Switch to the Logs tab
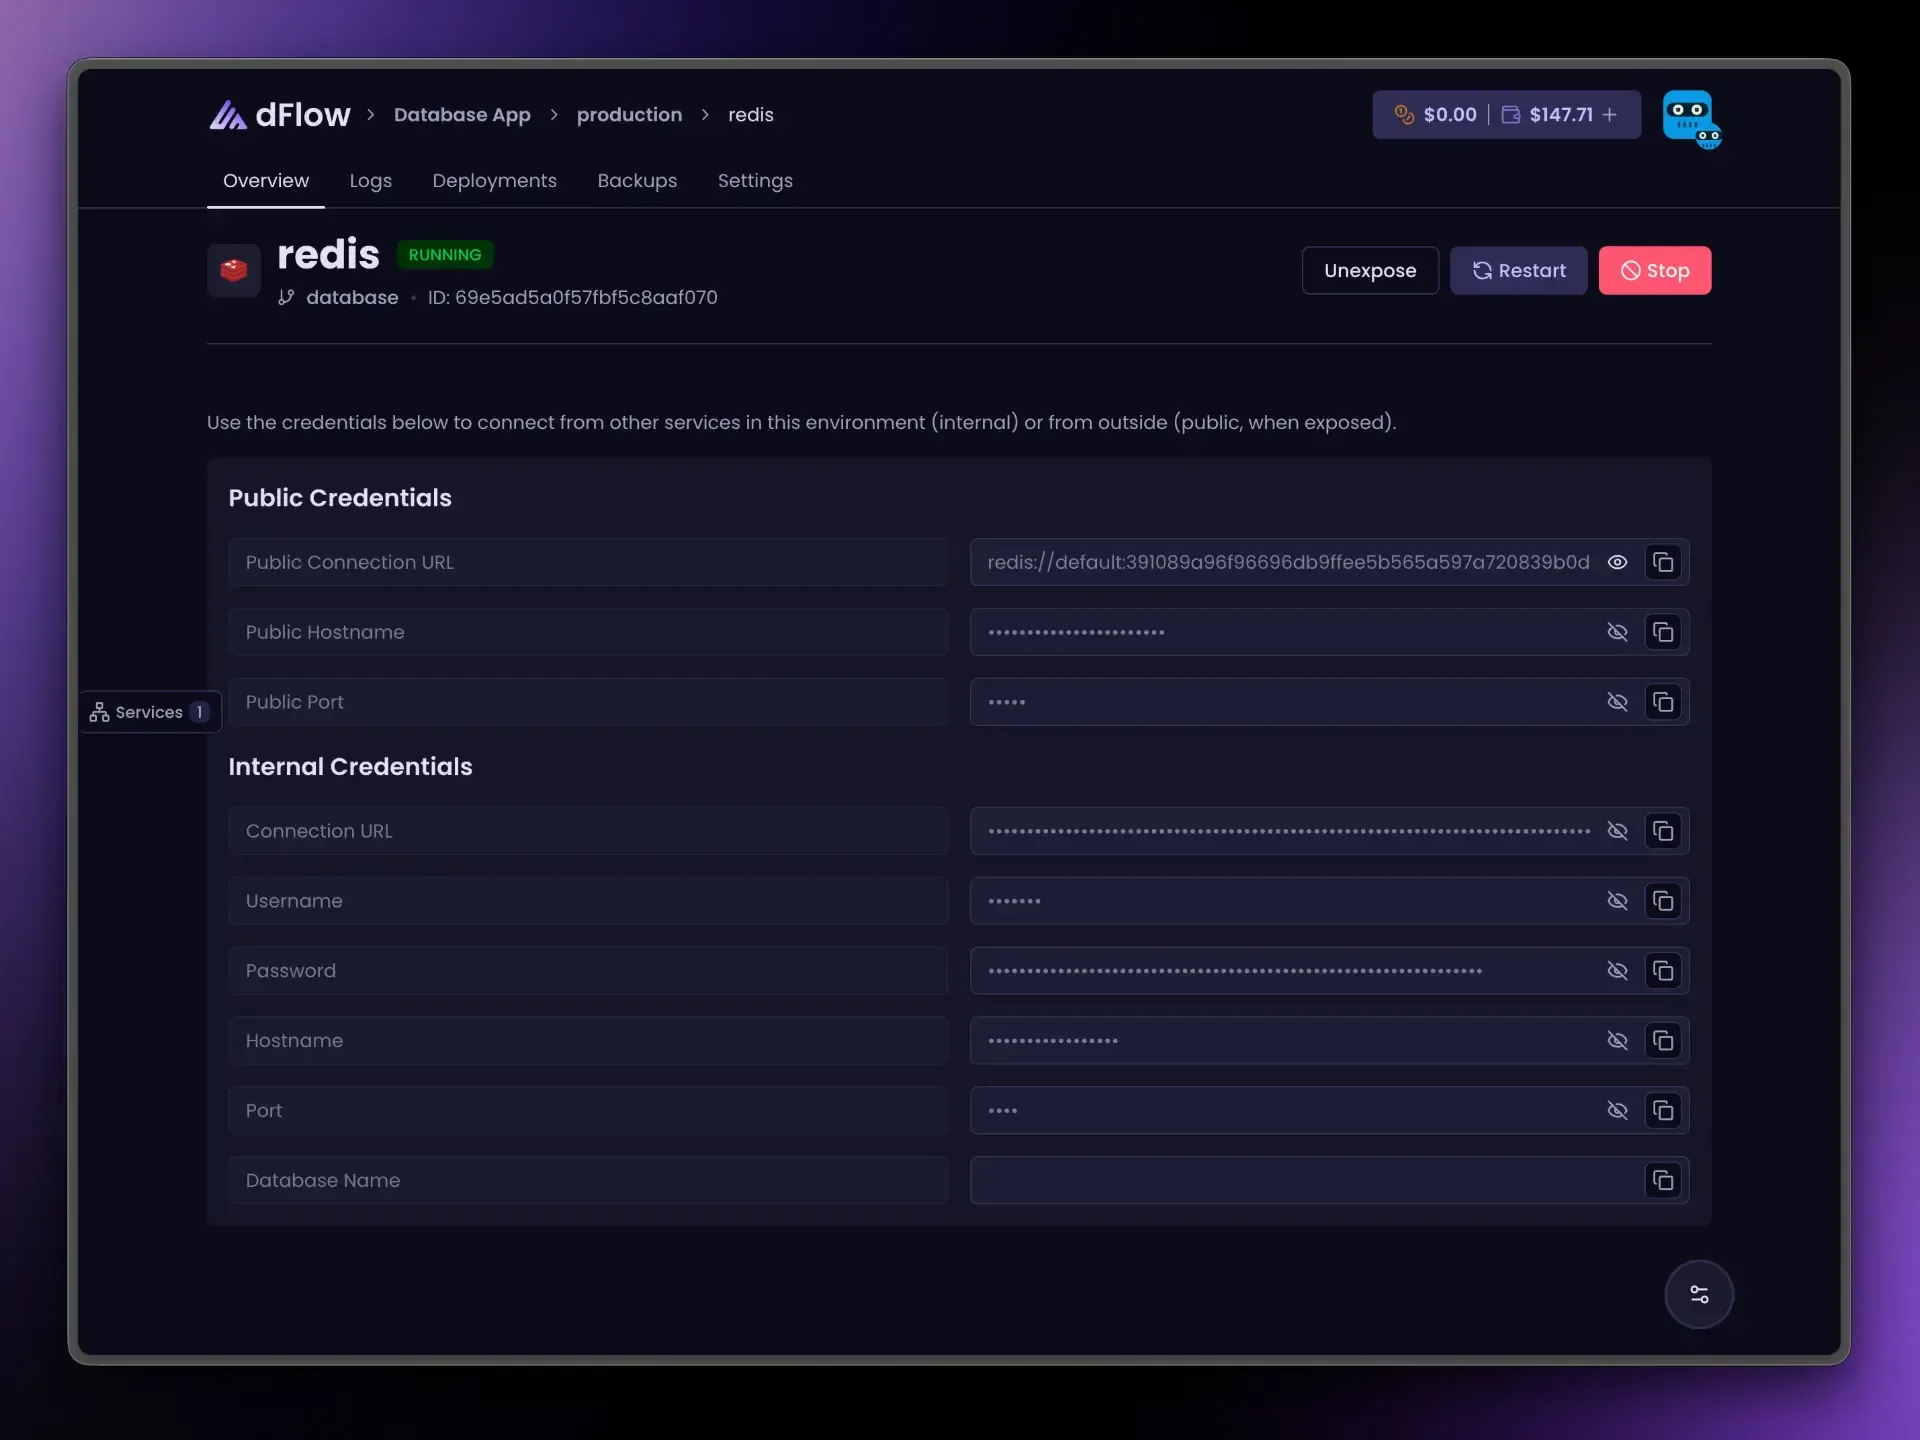1920x1440 pixels. coord(370,181)
